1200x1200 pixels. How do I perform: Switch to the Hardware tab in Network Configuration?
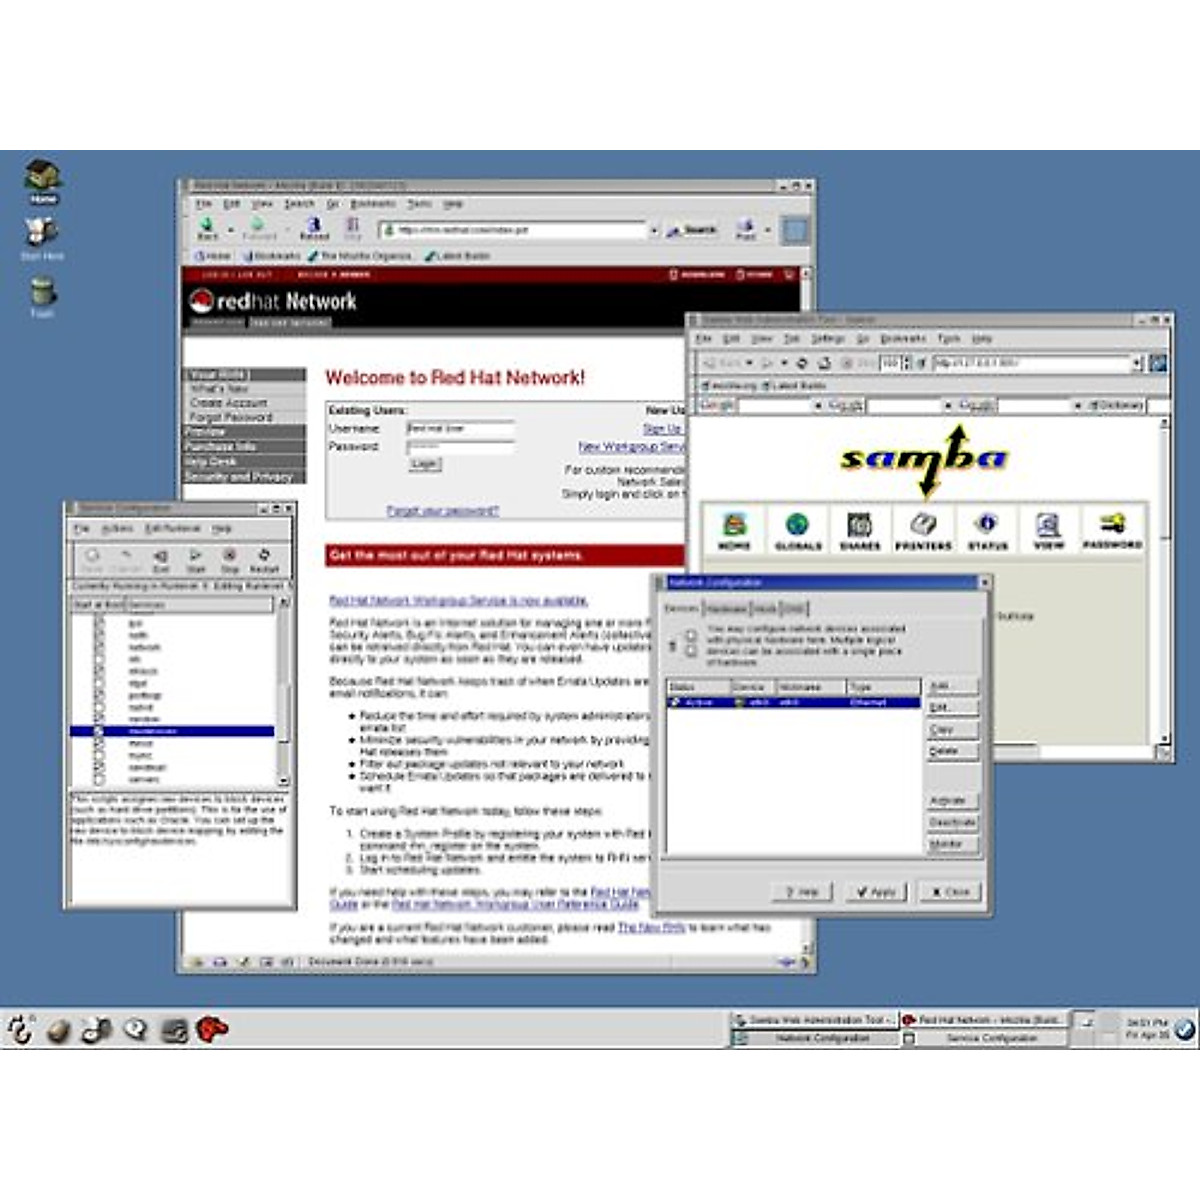pyautogui.click(x=727, y=608)
